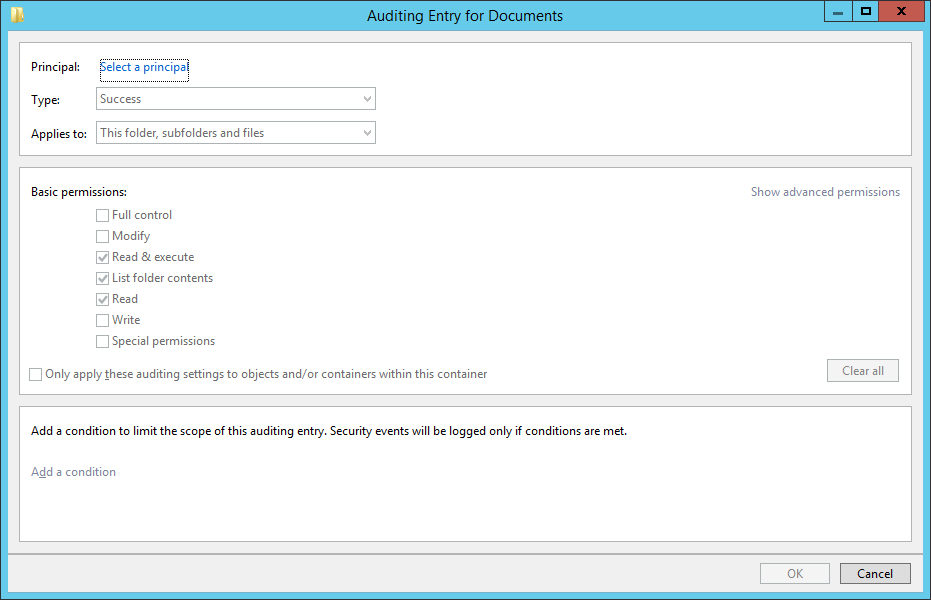This screenshot has height=600, width=931.
Task: Click Show advanced permissions link
Action: 825,192
